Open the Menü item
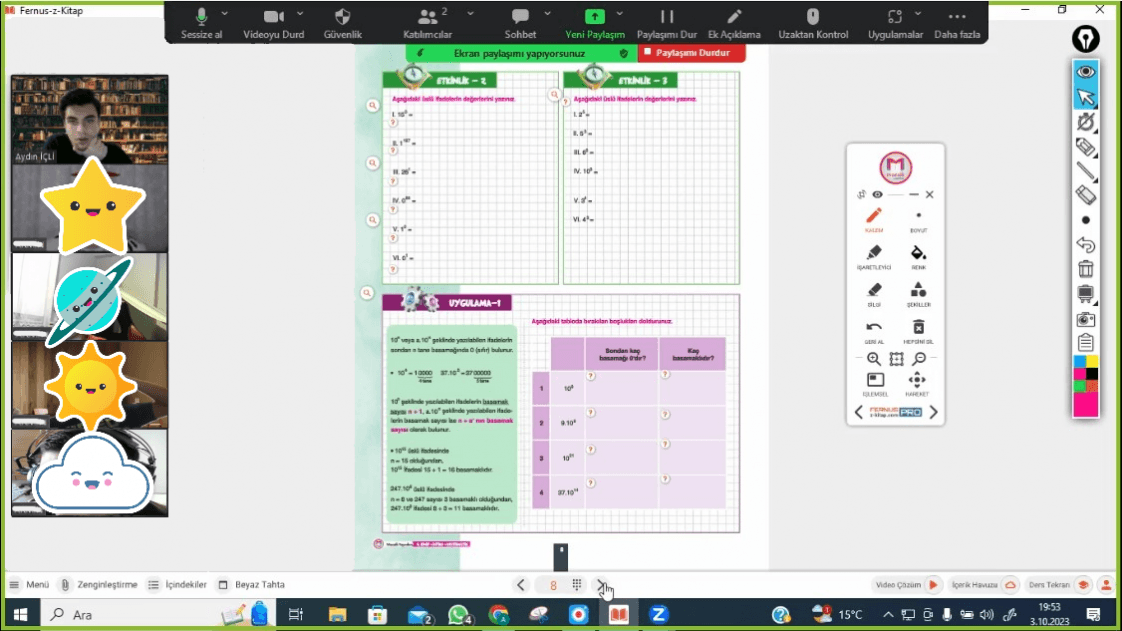Image resolution: width=1122 pixels, height=631 pixels. point(29,584)
